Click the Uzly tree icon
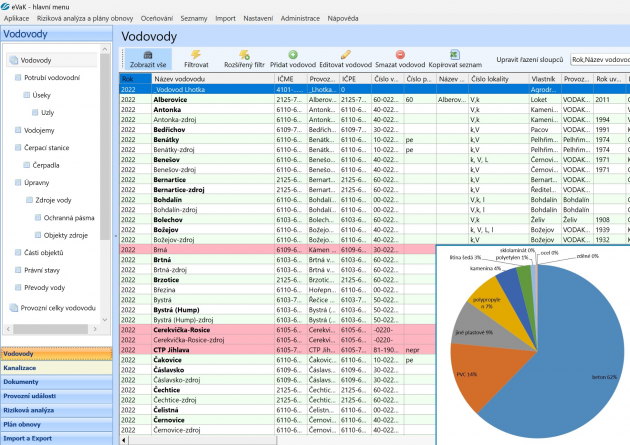 35,112
